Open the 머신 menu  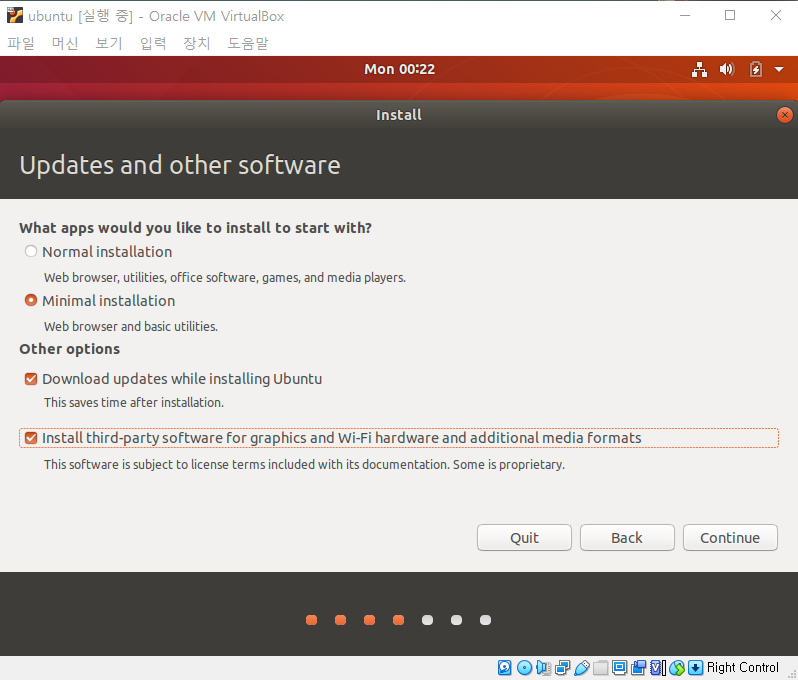[x=65, y=43]
